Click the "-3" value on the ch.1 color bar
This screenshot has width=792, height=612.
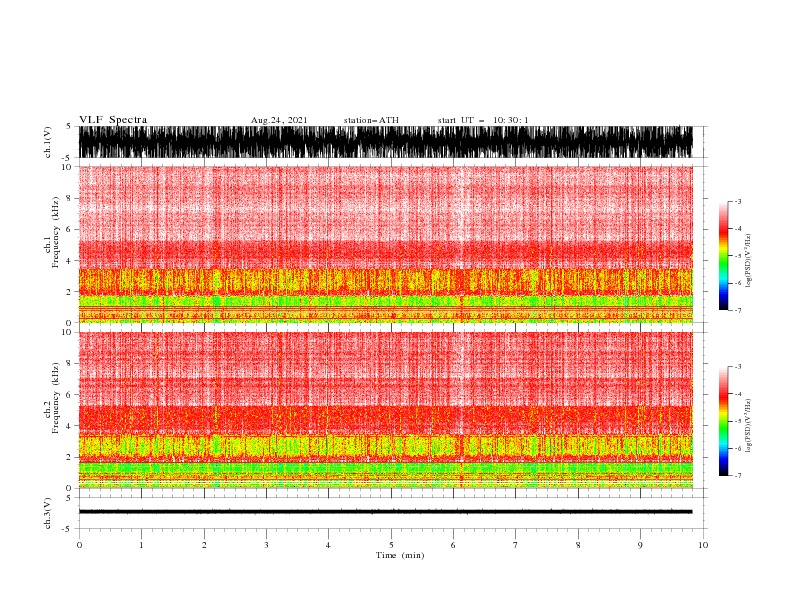click(737, 202)
